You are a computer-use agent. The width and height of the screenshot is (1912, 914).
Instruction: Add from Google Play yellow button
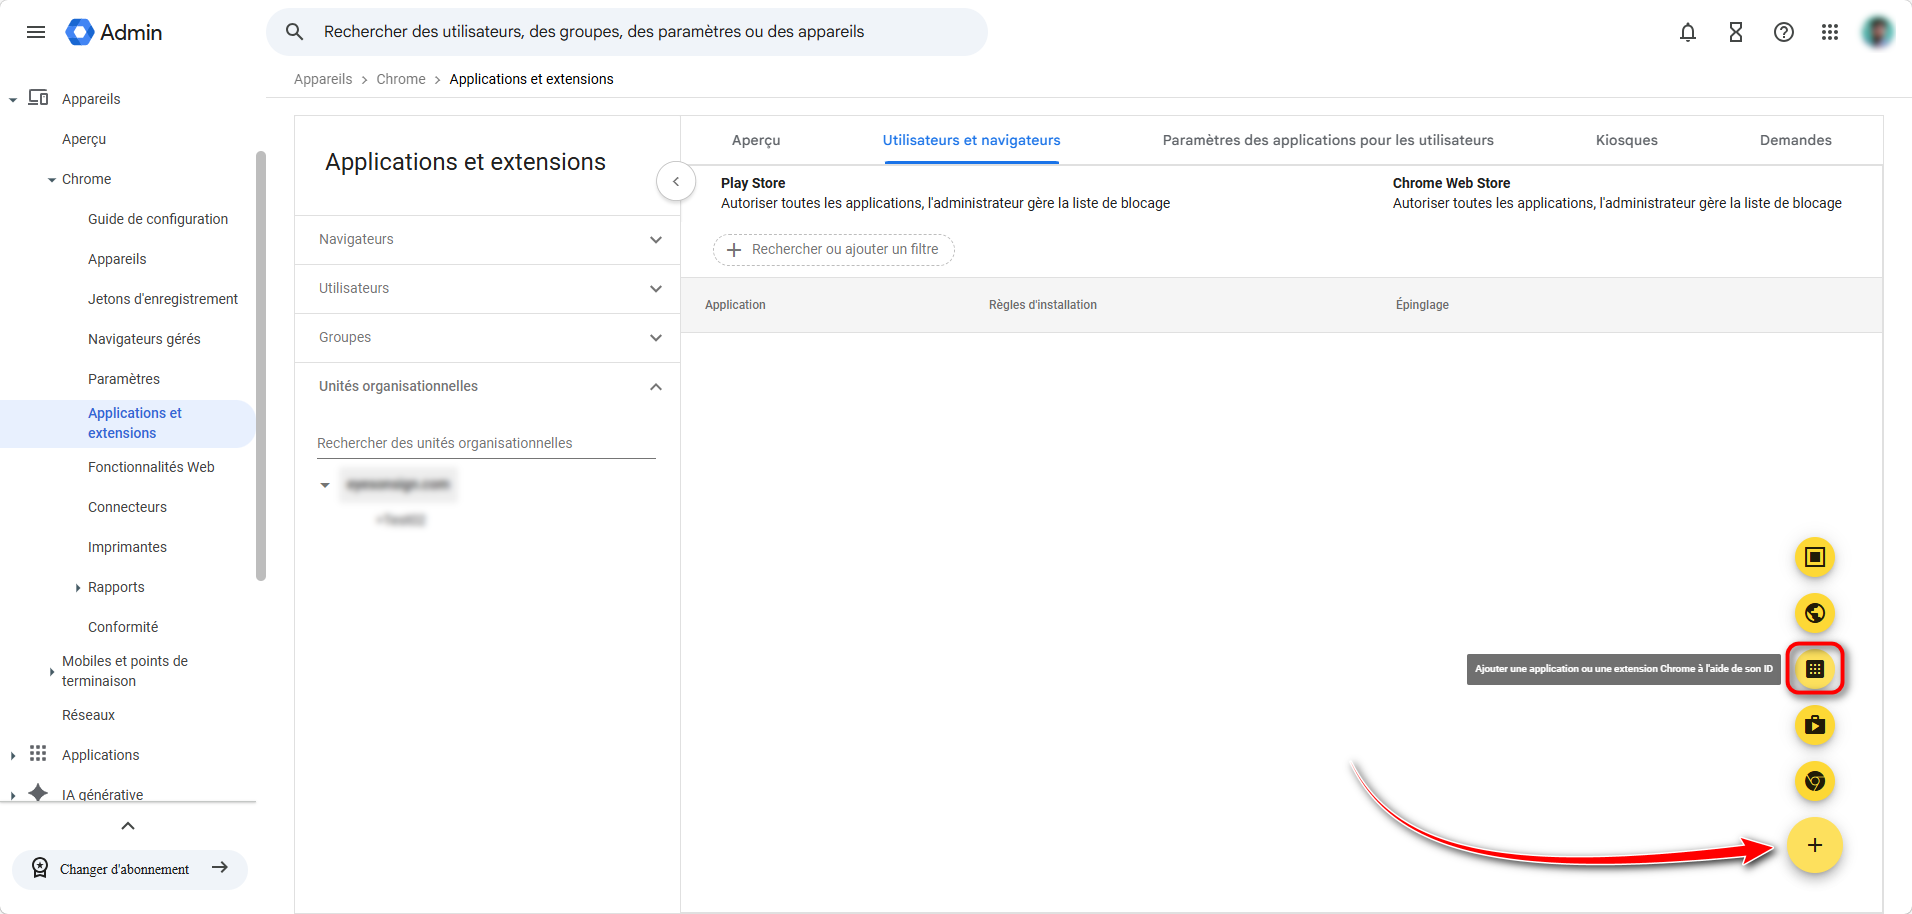click(x=1815, y=725)
